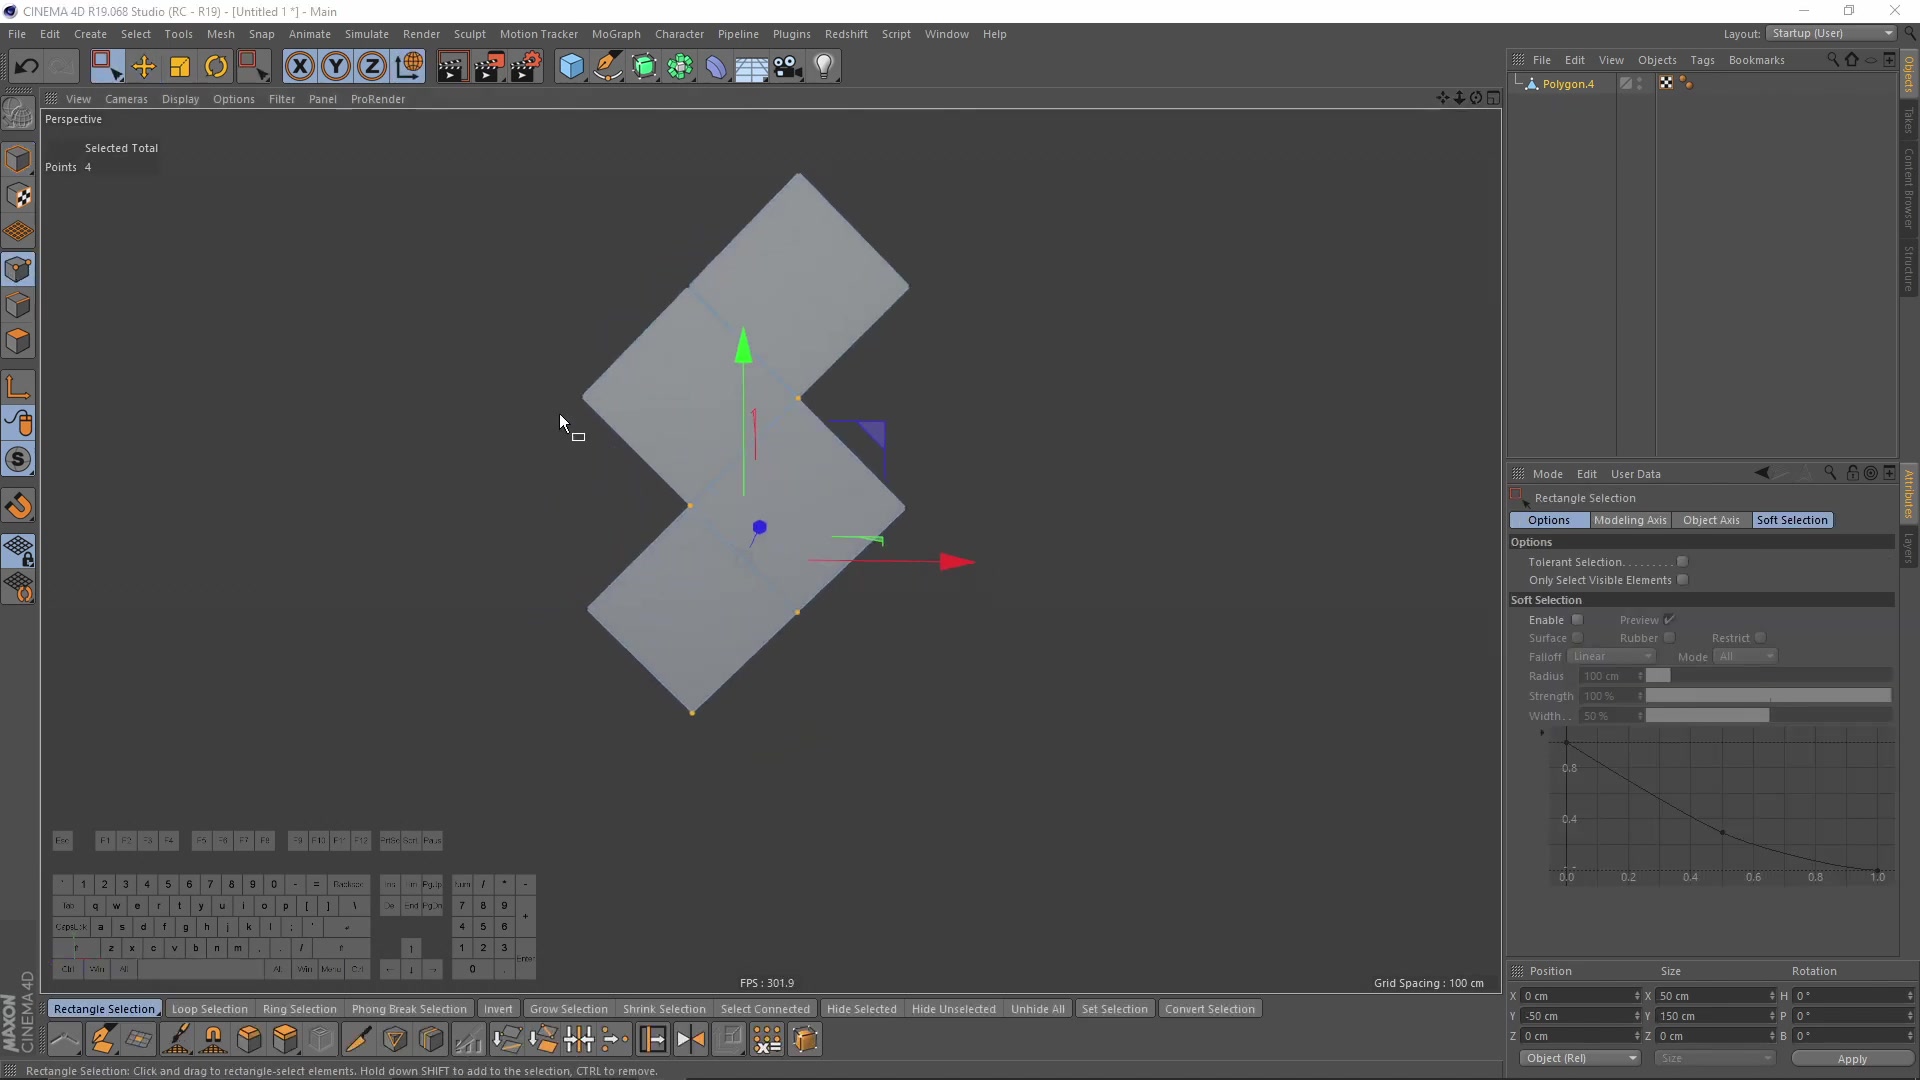The width and height of the screenshot is (1920, 1080).
Task: Click the Loop Selection button
Action: [x=209, y=1009]
